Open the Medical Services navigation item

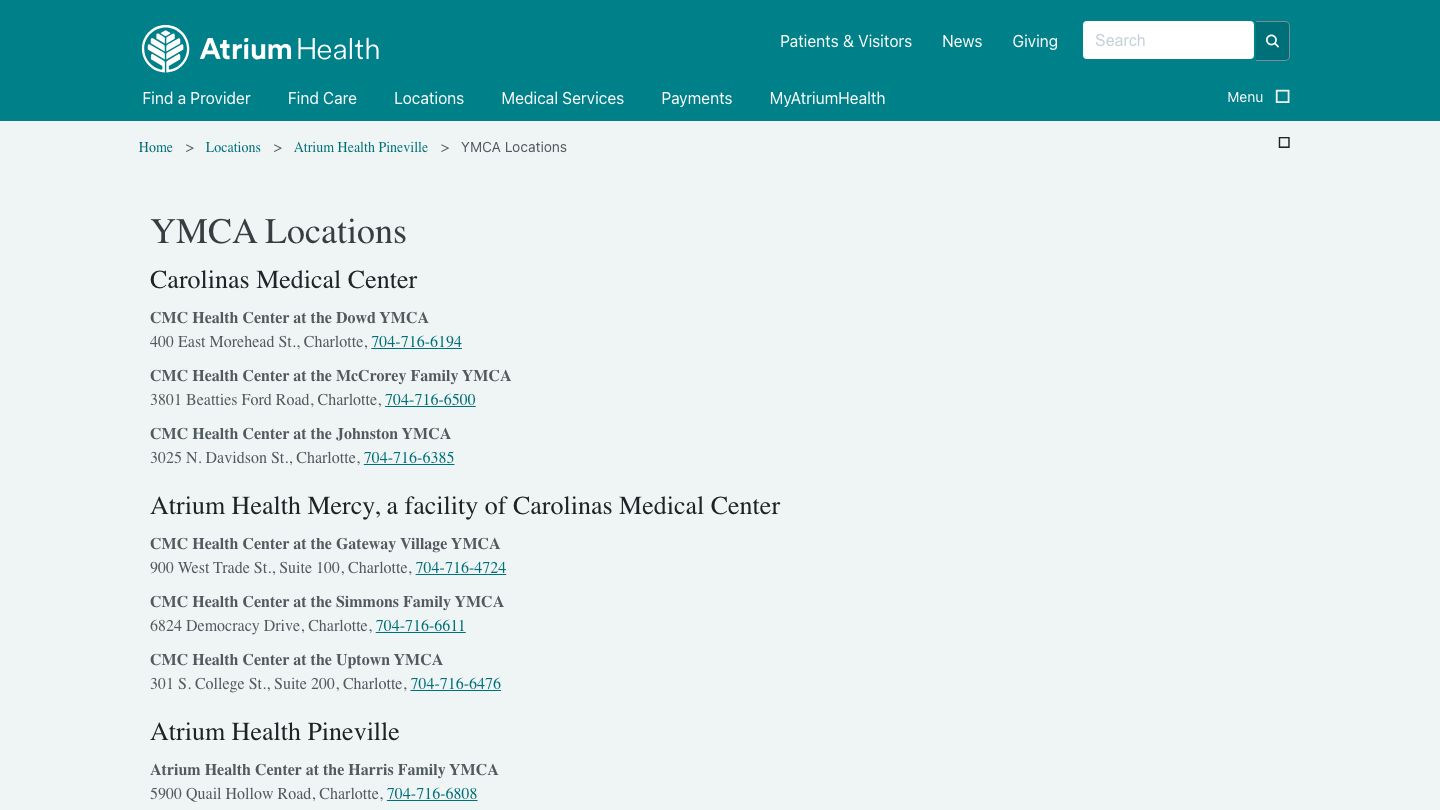(x=562, y=98)
